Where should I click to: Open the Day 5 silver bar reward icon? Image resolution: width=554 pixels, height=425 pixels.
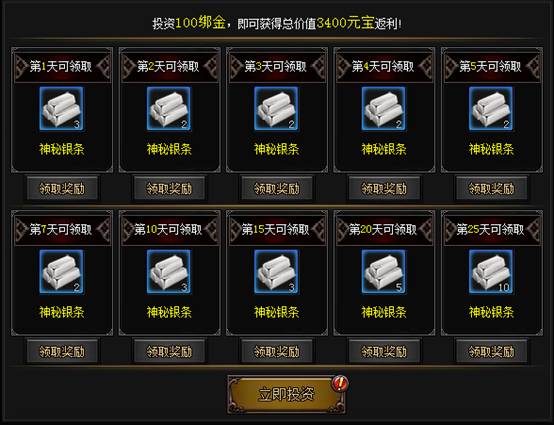[x=491, y=108]
